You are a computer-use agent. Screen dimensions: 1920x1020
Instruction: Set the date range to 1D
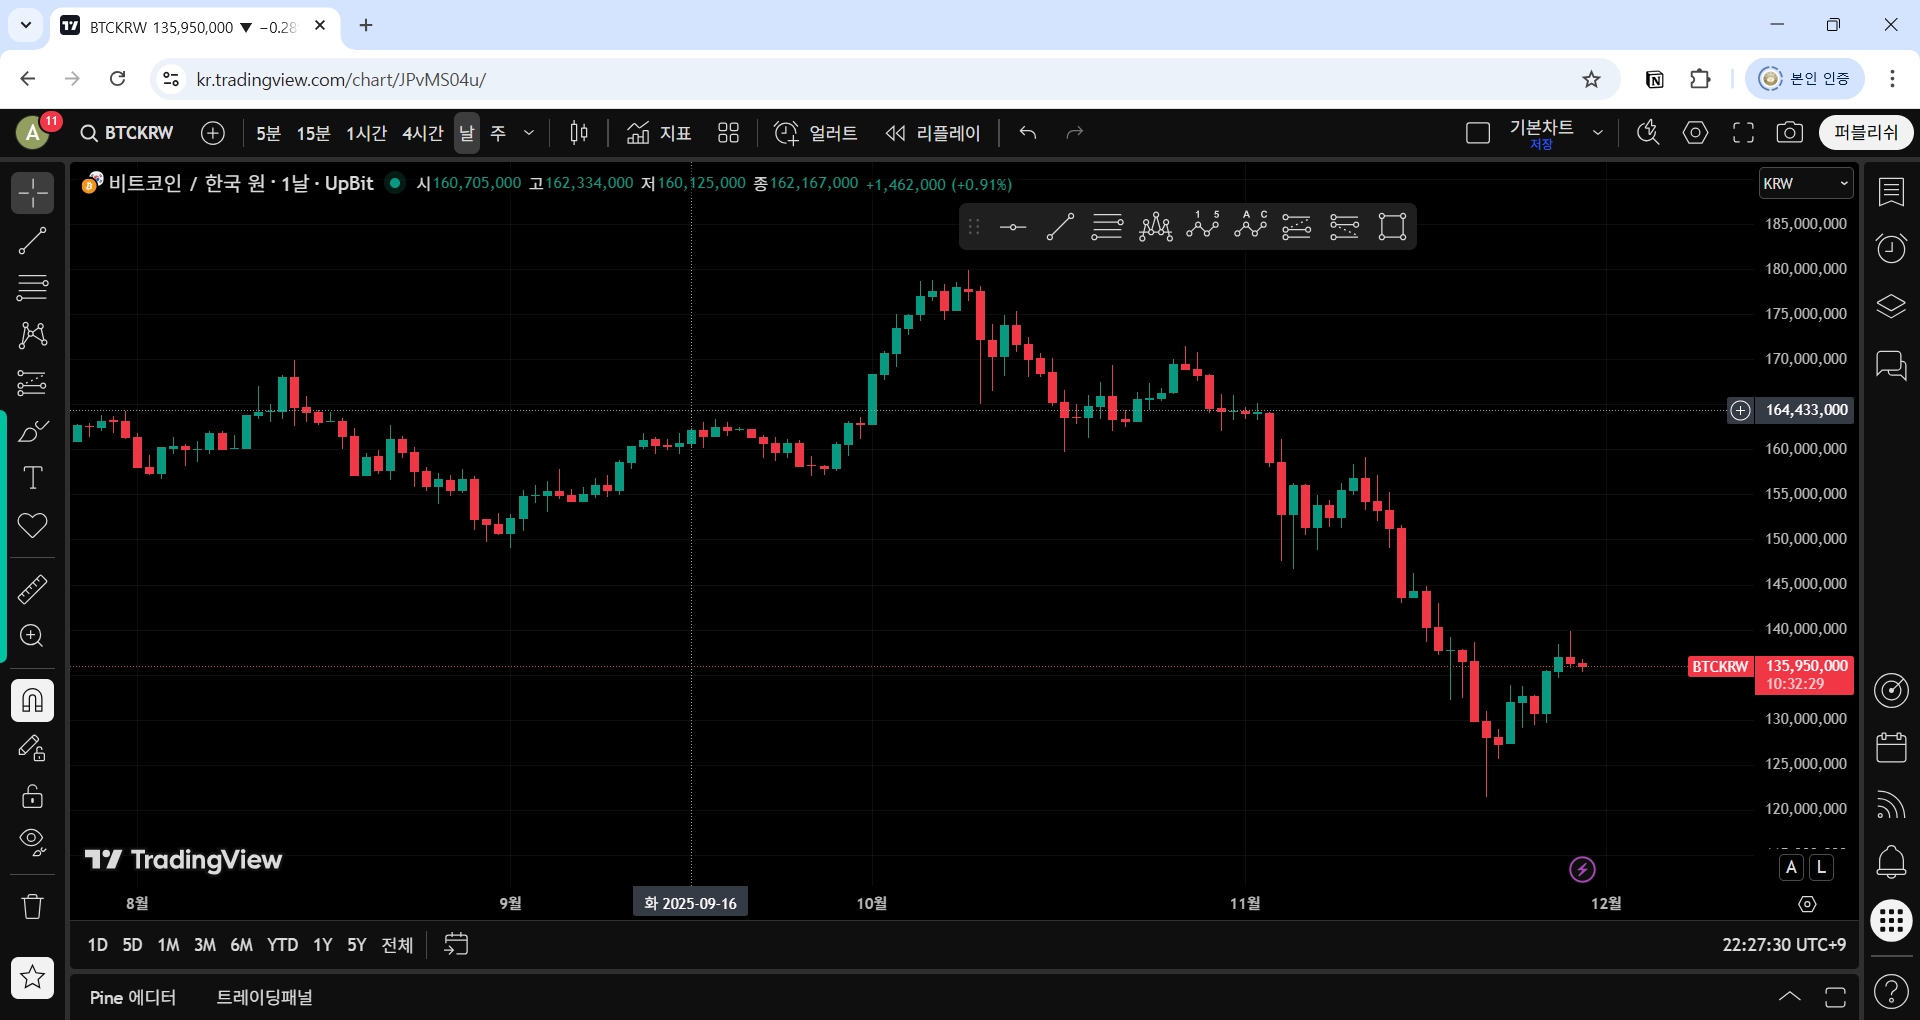coord(98,945)
